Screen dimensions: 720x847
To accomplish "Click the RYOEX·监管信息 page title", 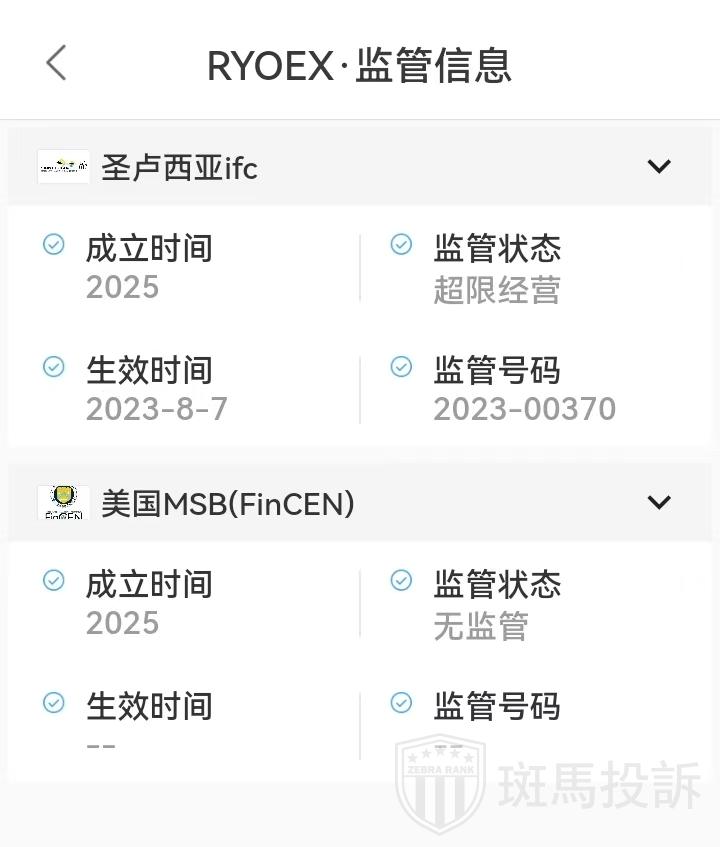I will click(x=359, y=66).
